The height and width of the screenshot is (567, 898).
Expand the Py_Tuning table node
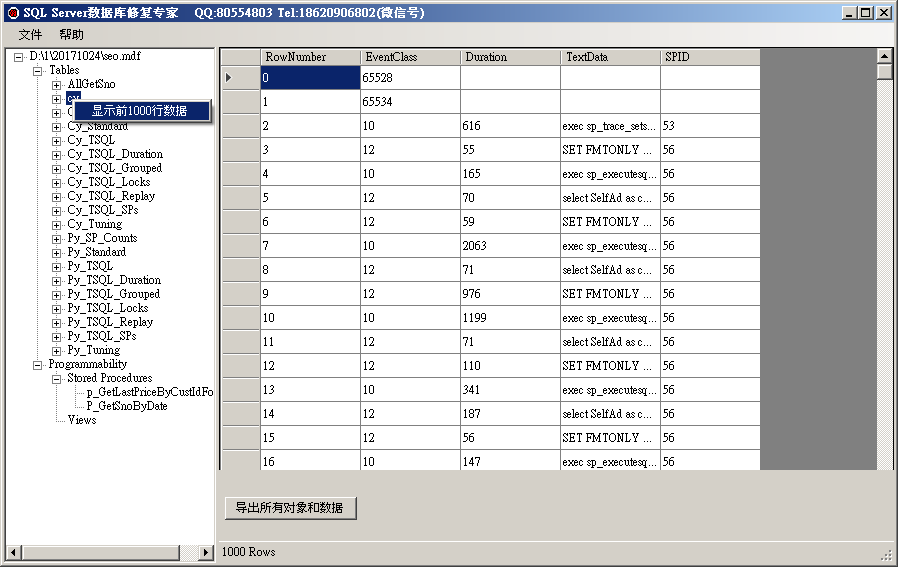point(56,351)
